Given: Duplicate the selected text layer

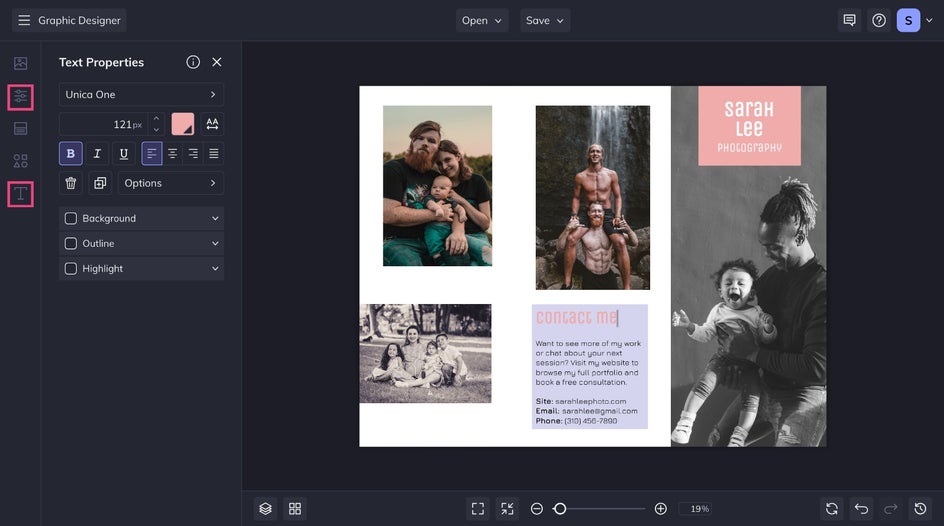Looking at the screenshot, I should [x=100, y=183].
